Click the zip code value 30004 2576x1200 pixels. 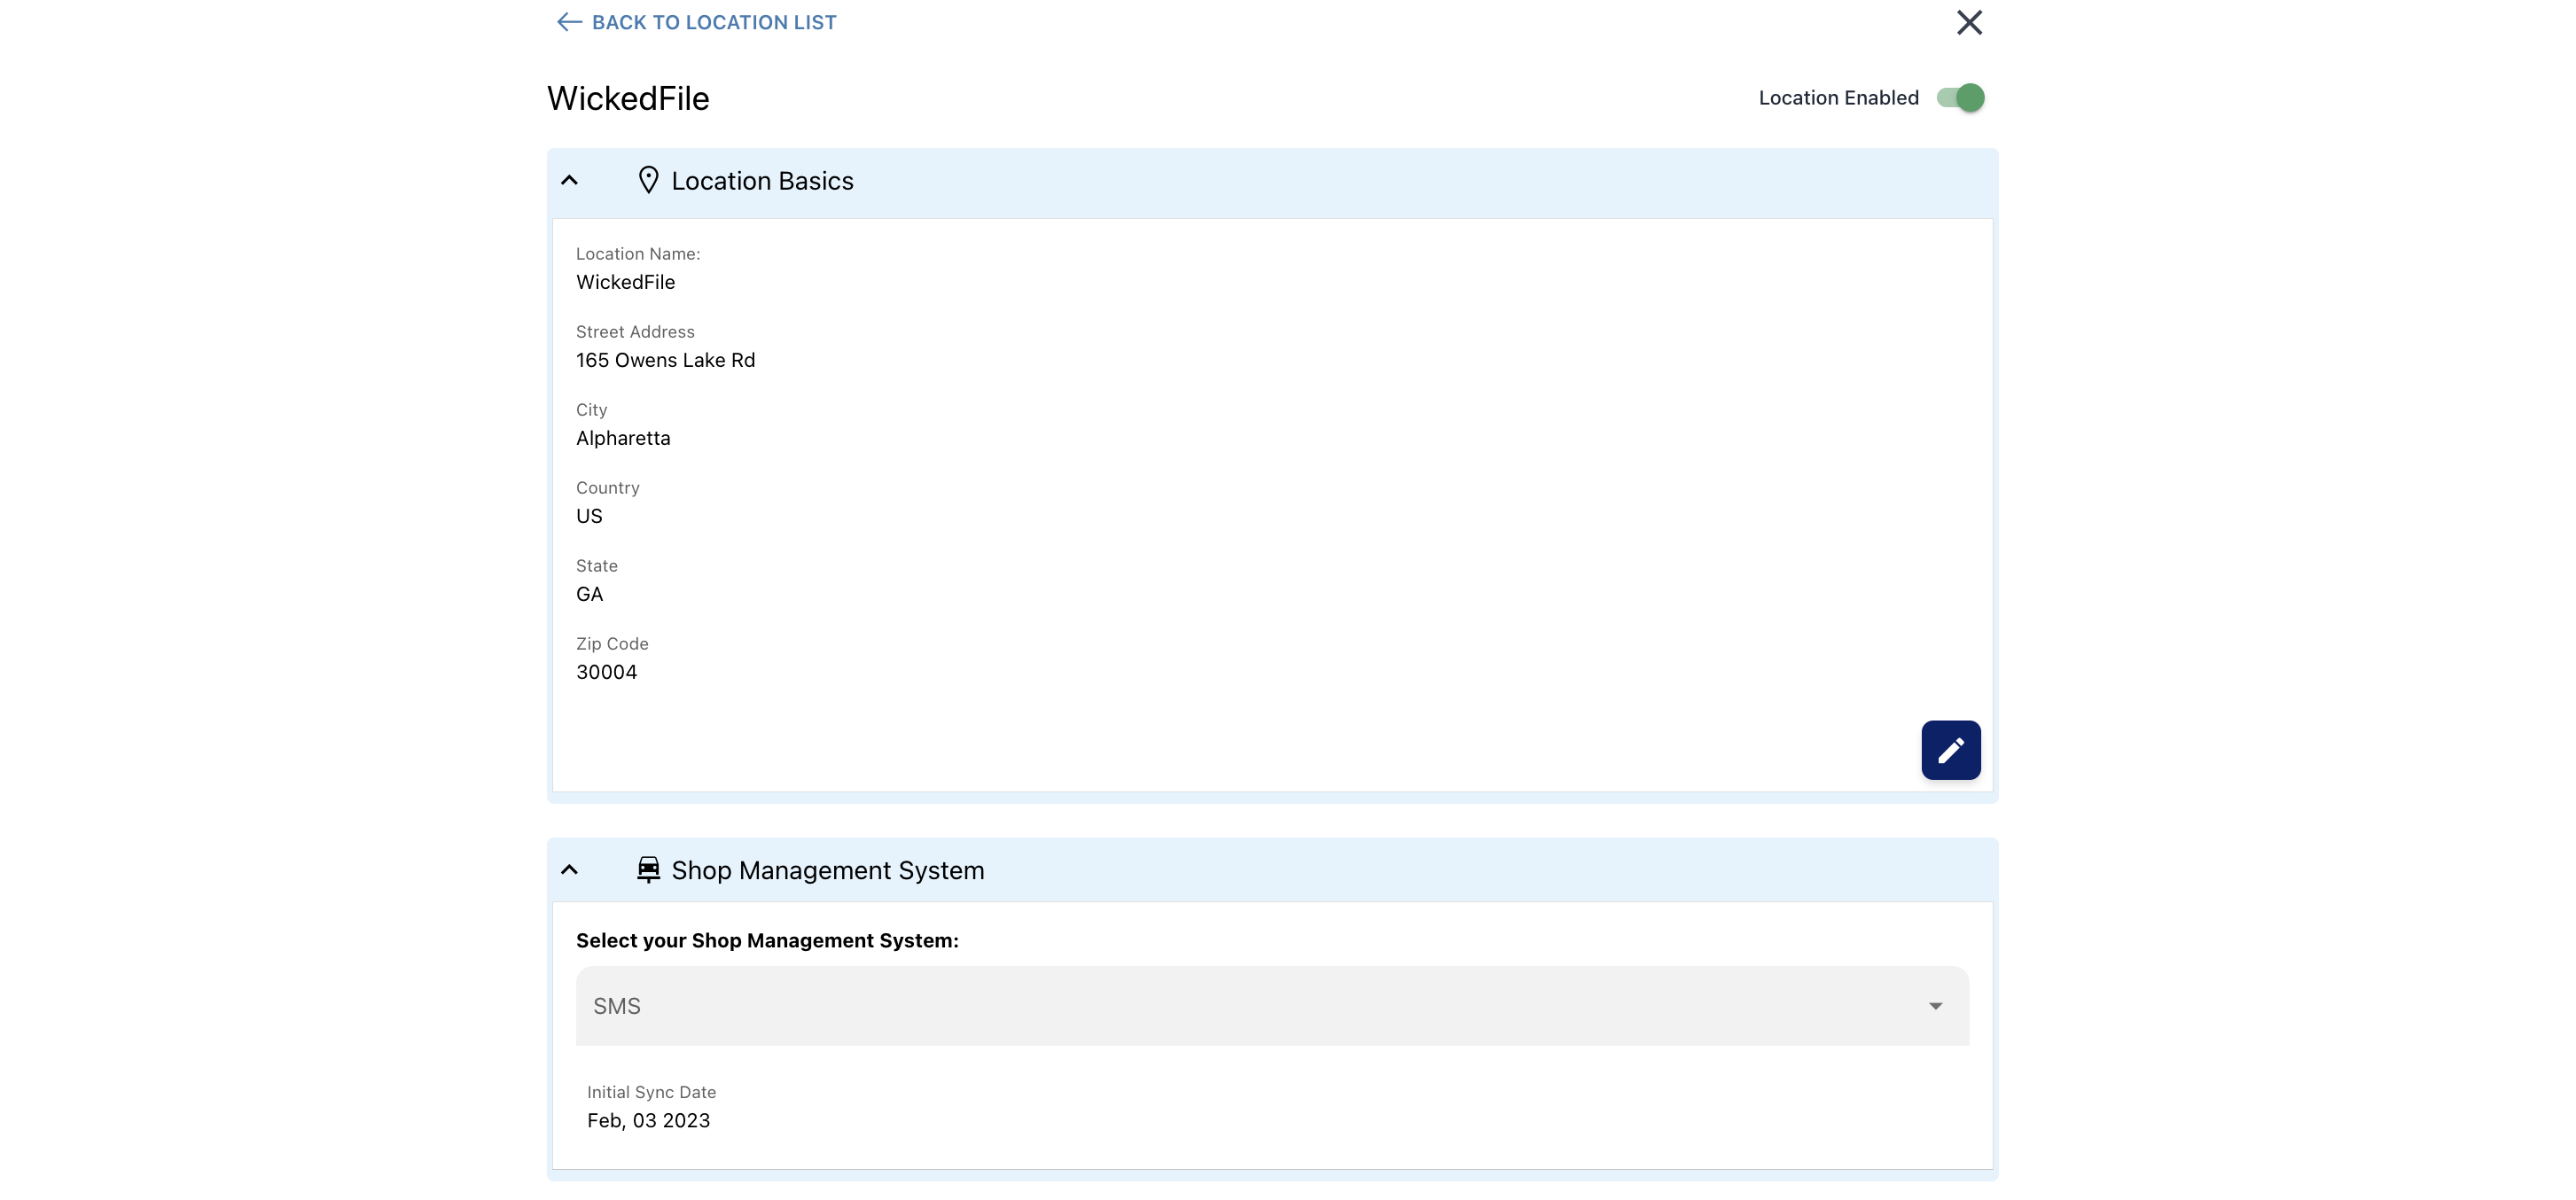[606, 672]
